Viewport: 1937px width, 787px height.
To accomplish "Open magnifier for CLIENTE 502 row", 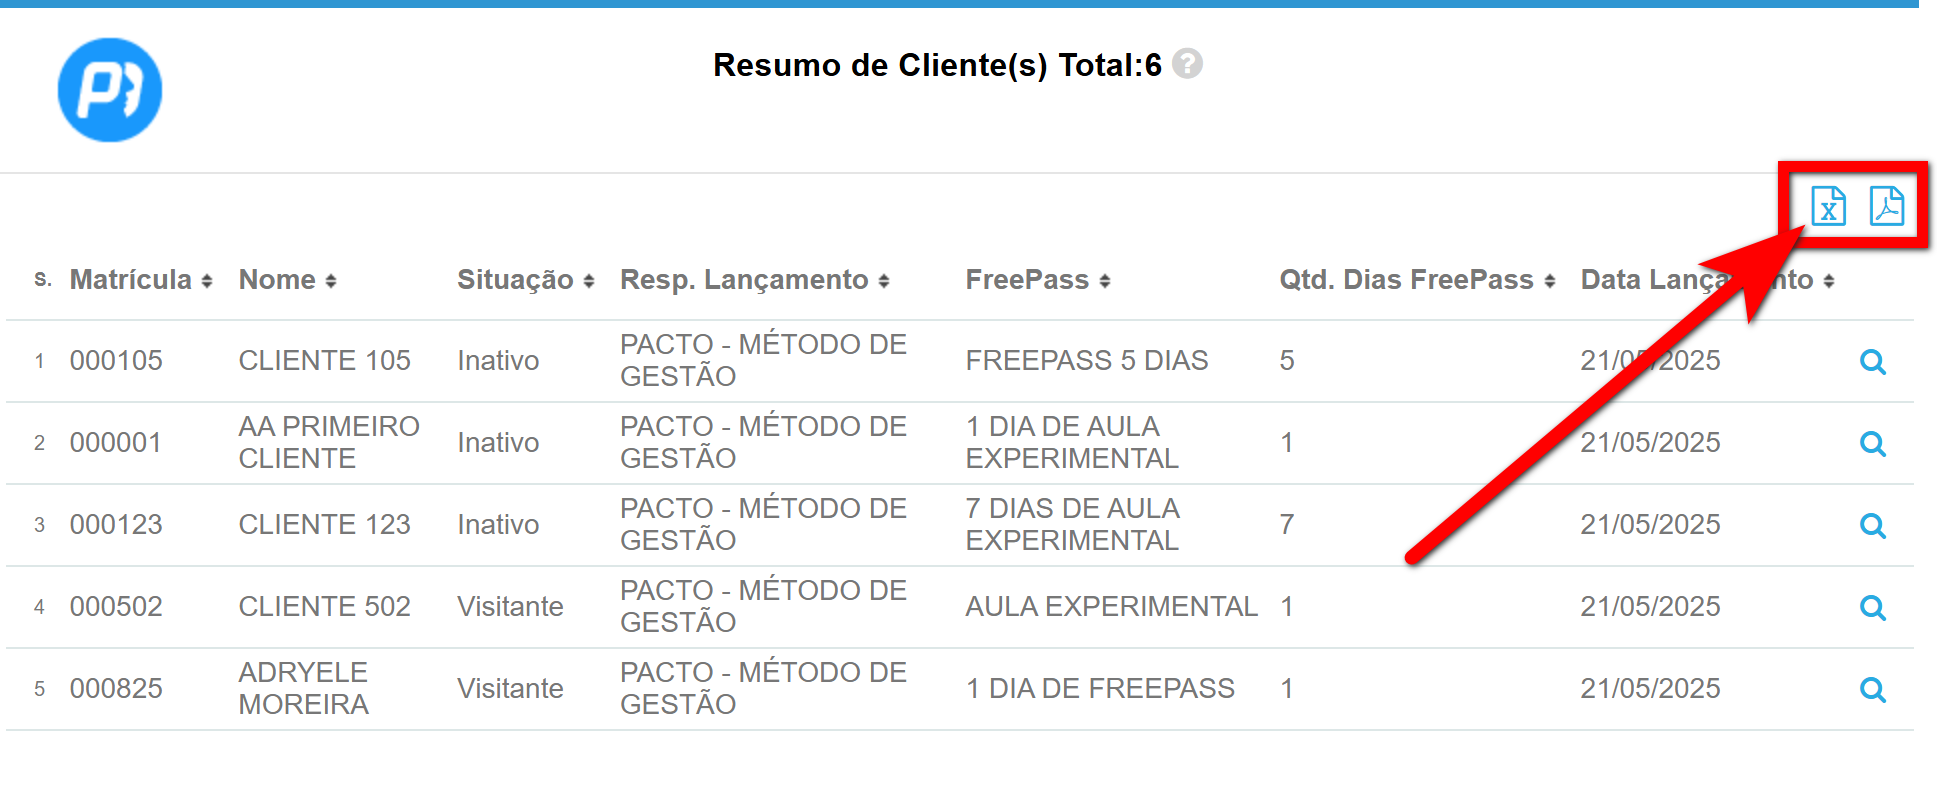I will coord(1872,608).
